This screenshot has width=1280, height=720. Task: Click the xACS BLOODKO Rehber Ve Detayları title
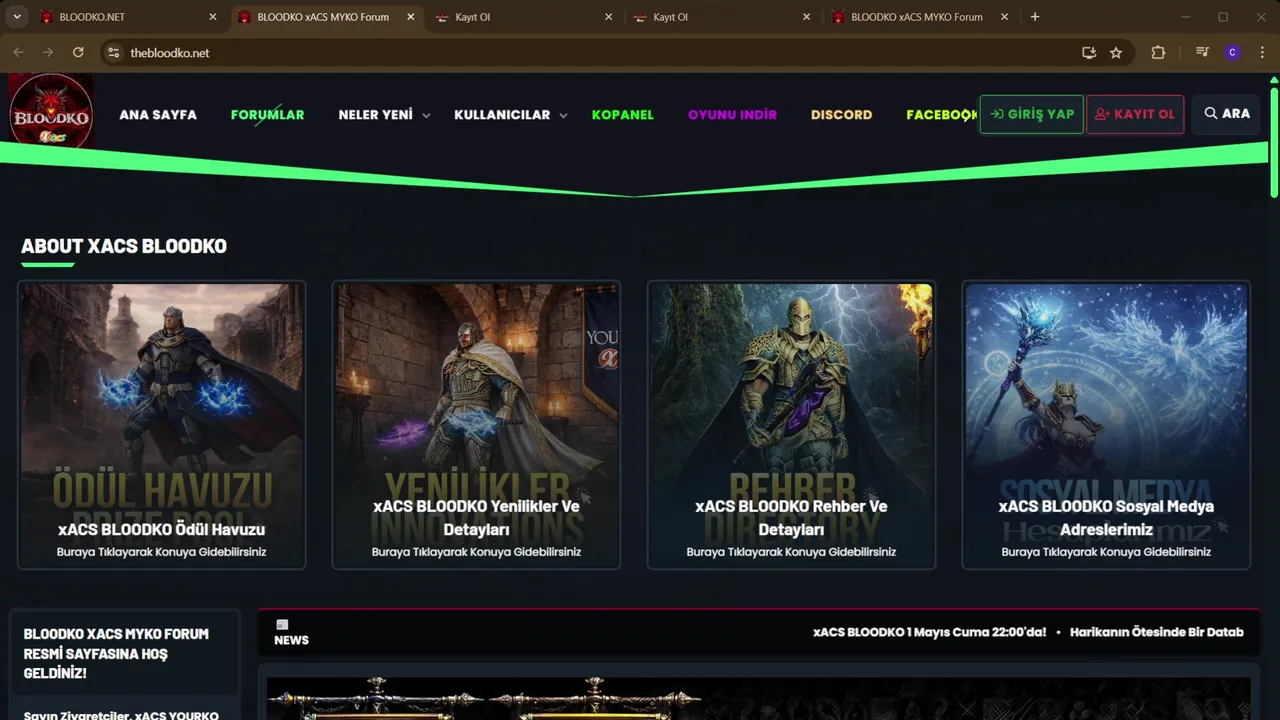[791, 518]
